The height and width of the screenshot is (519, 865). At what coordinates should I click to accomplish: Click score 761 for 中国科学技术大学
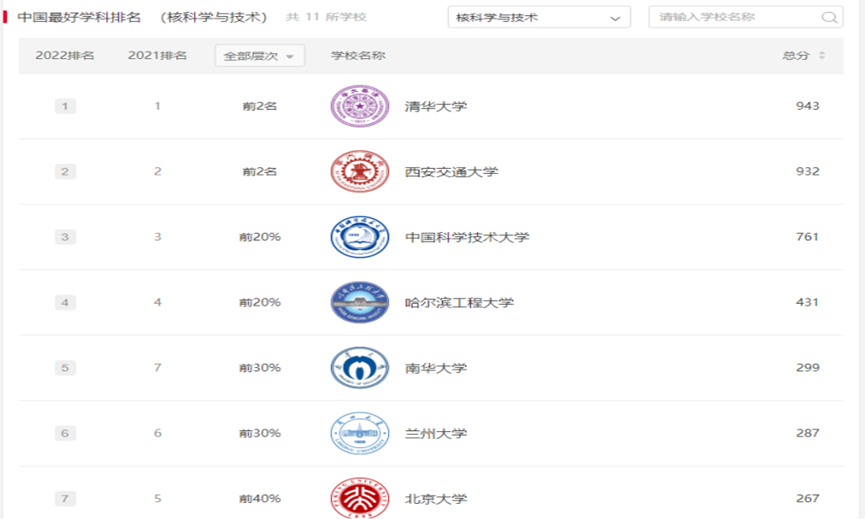coord(807,237)
